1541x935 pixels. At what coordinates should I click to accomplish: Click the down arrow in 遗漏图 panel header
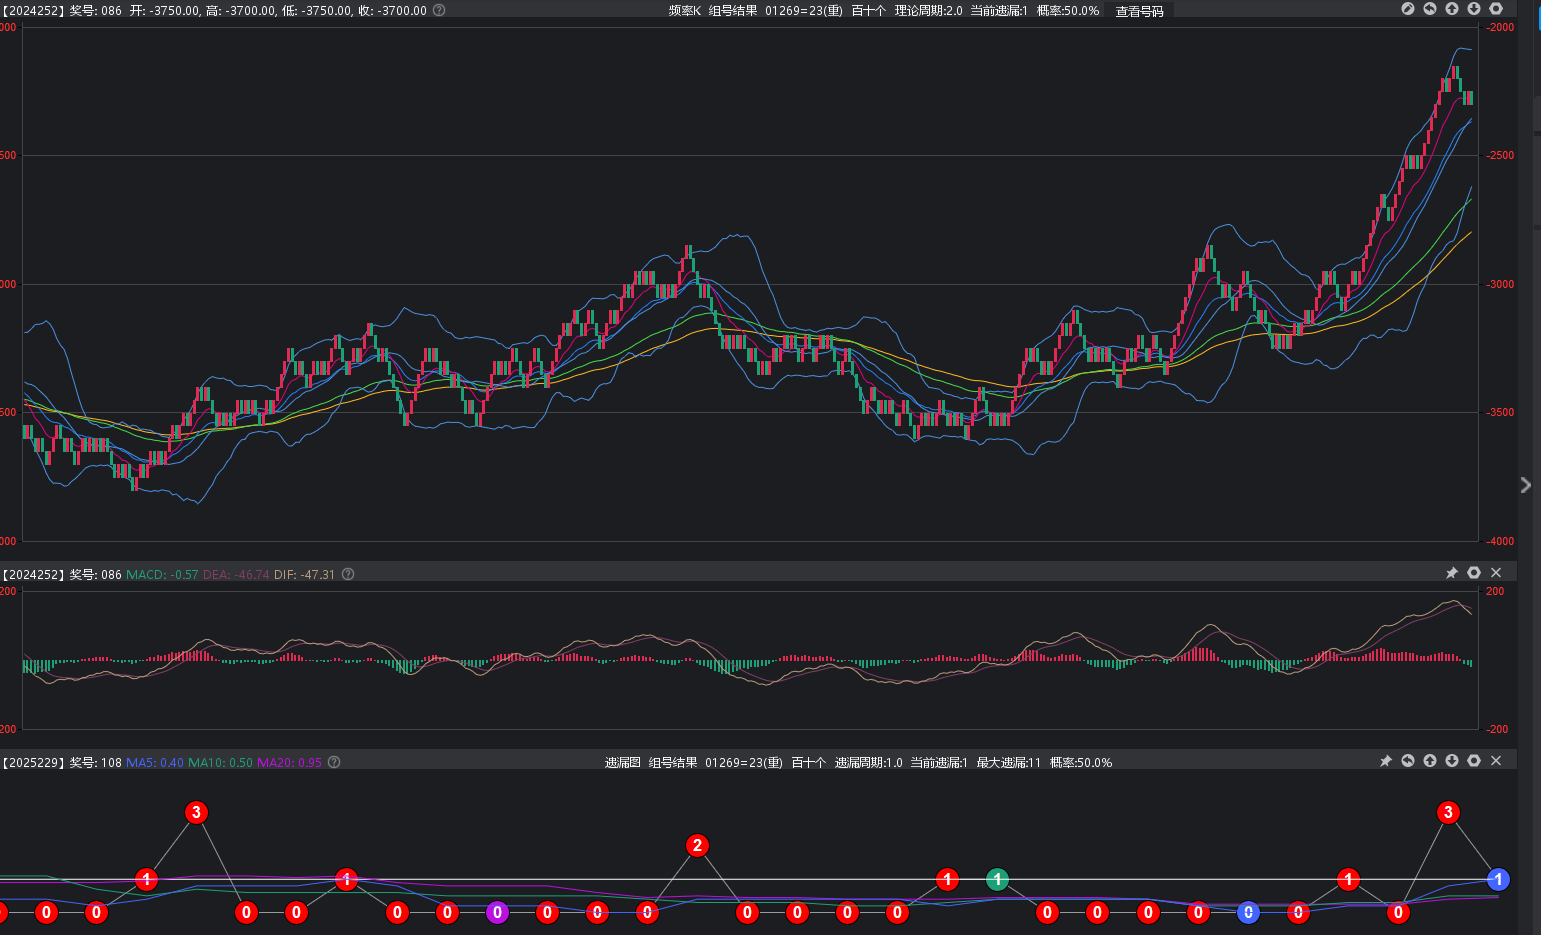point(1452,761)
